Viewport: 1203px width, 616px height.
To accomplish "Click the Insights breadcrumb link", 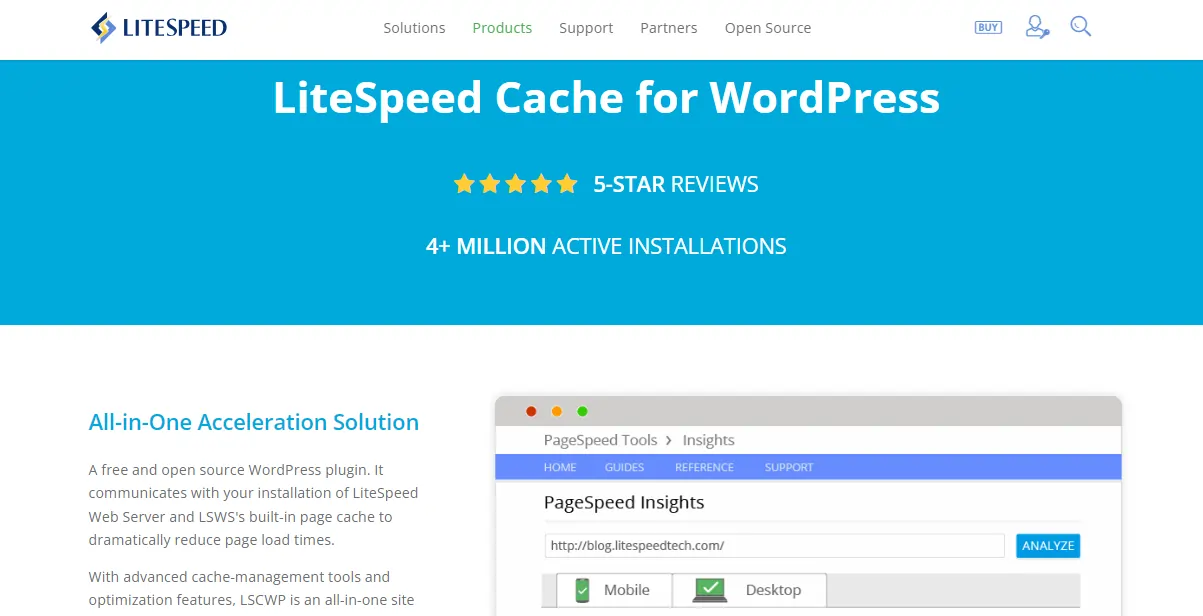I will click(708, 440).
